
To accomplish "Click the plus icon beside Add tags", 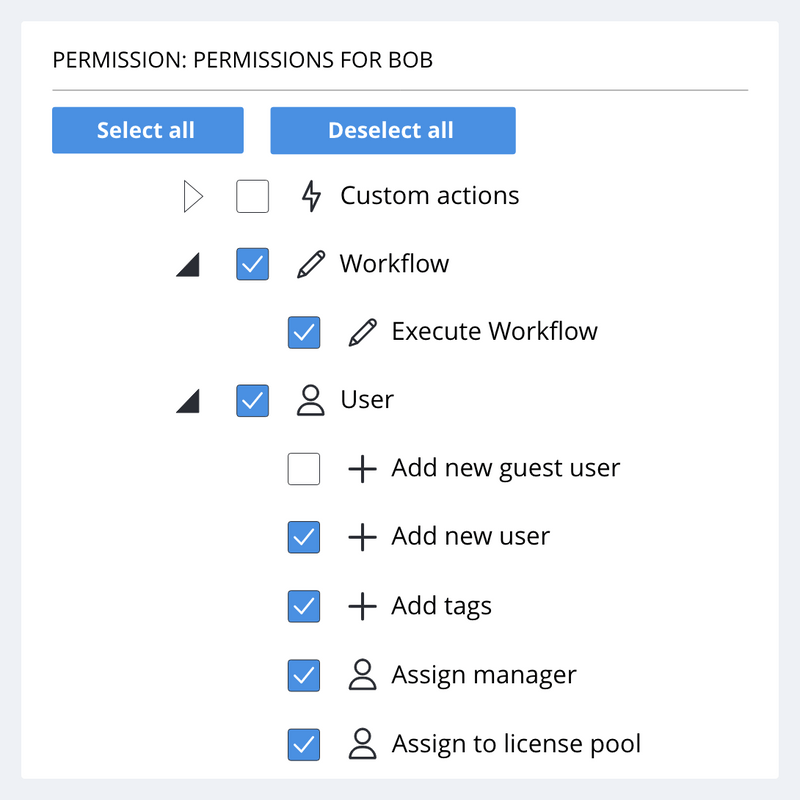I will (x=362, y=606).
